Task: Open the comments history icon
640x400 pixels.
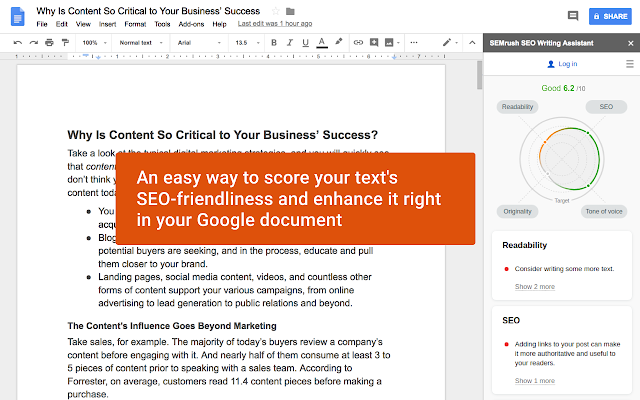Action: [x=573, y=16]
